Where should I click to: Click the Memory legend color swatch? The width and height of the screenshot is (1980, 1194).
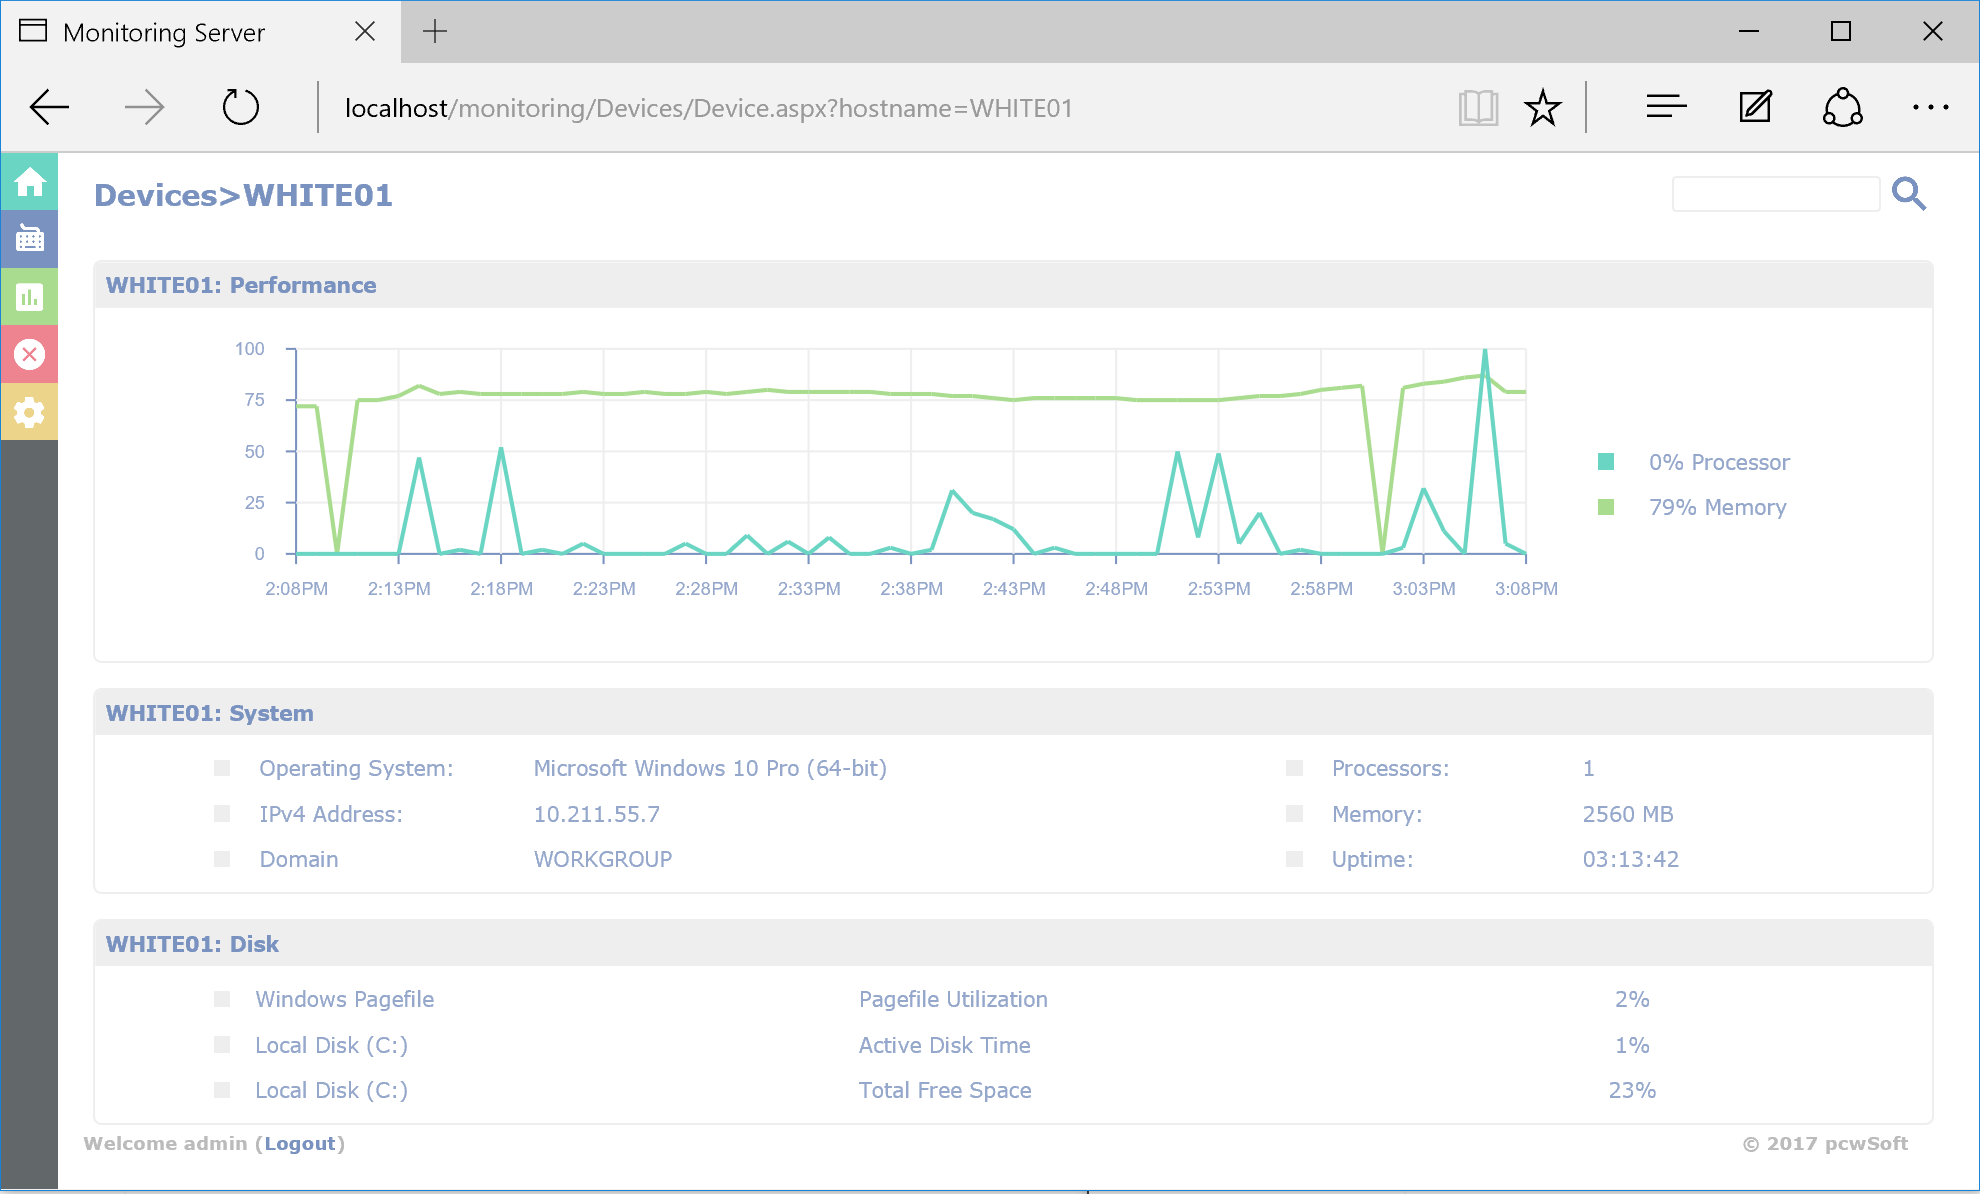(x=1606, y=507)
